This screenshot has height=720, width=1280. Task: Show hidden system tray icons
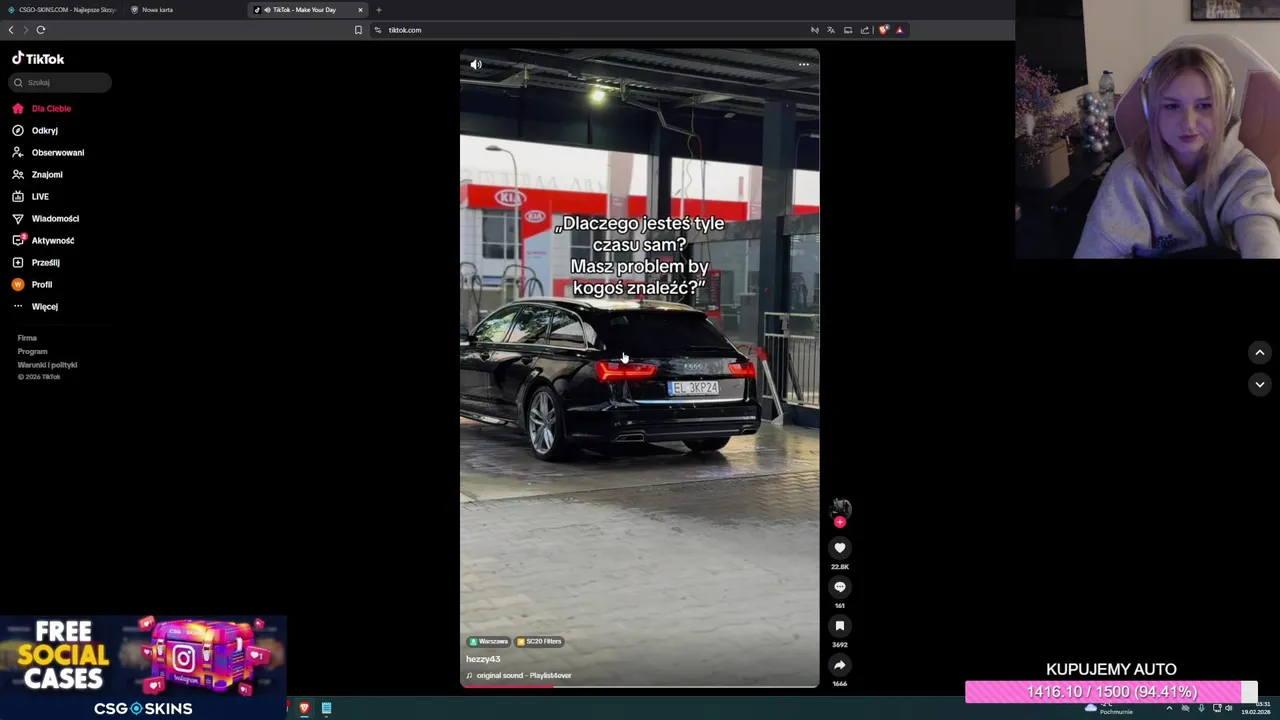coord(1169,708)
